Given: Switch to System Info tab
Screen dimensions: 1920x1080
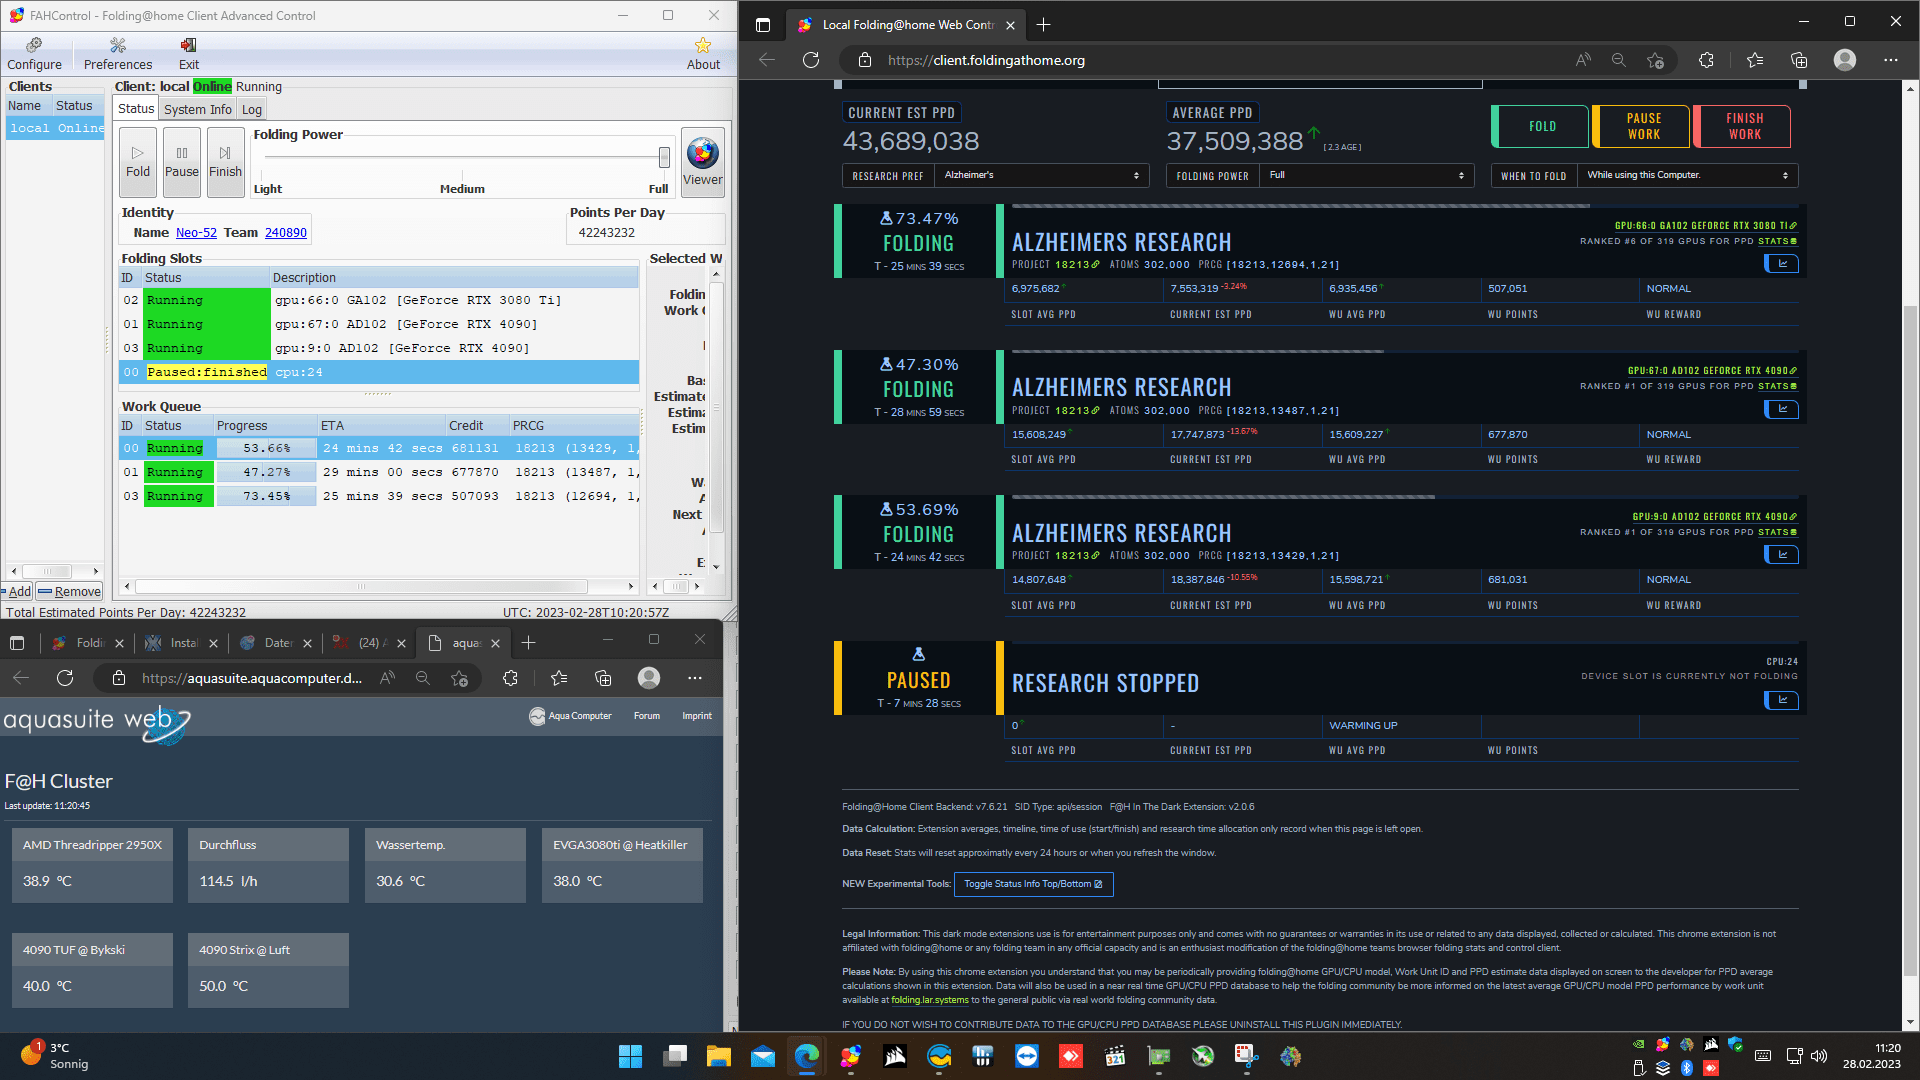Looking at the screenshot, I should (x=197, y=109).
